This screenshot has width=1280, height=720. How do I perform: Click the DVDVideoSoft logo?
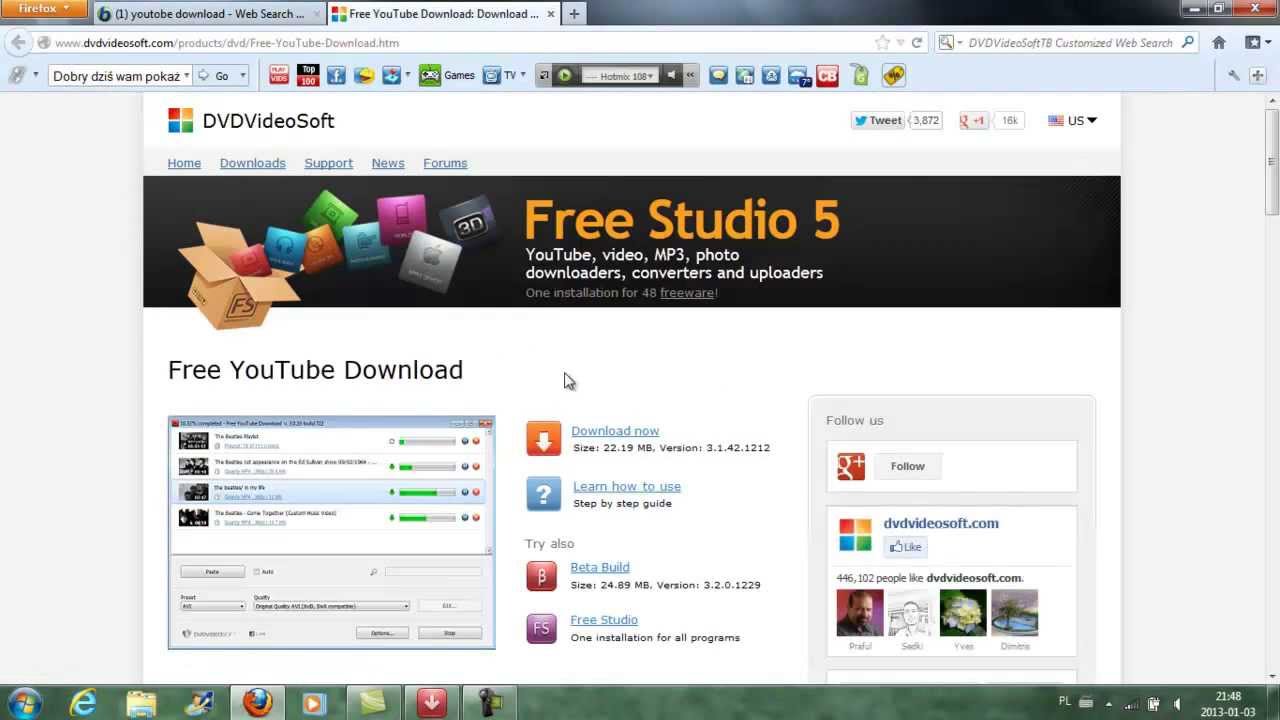pos(251,121)
